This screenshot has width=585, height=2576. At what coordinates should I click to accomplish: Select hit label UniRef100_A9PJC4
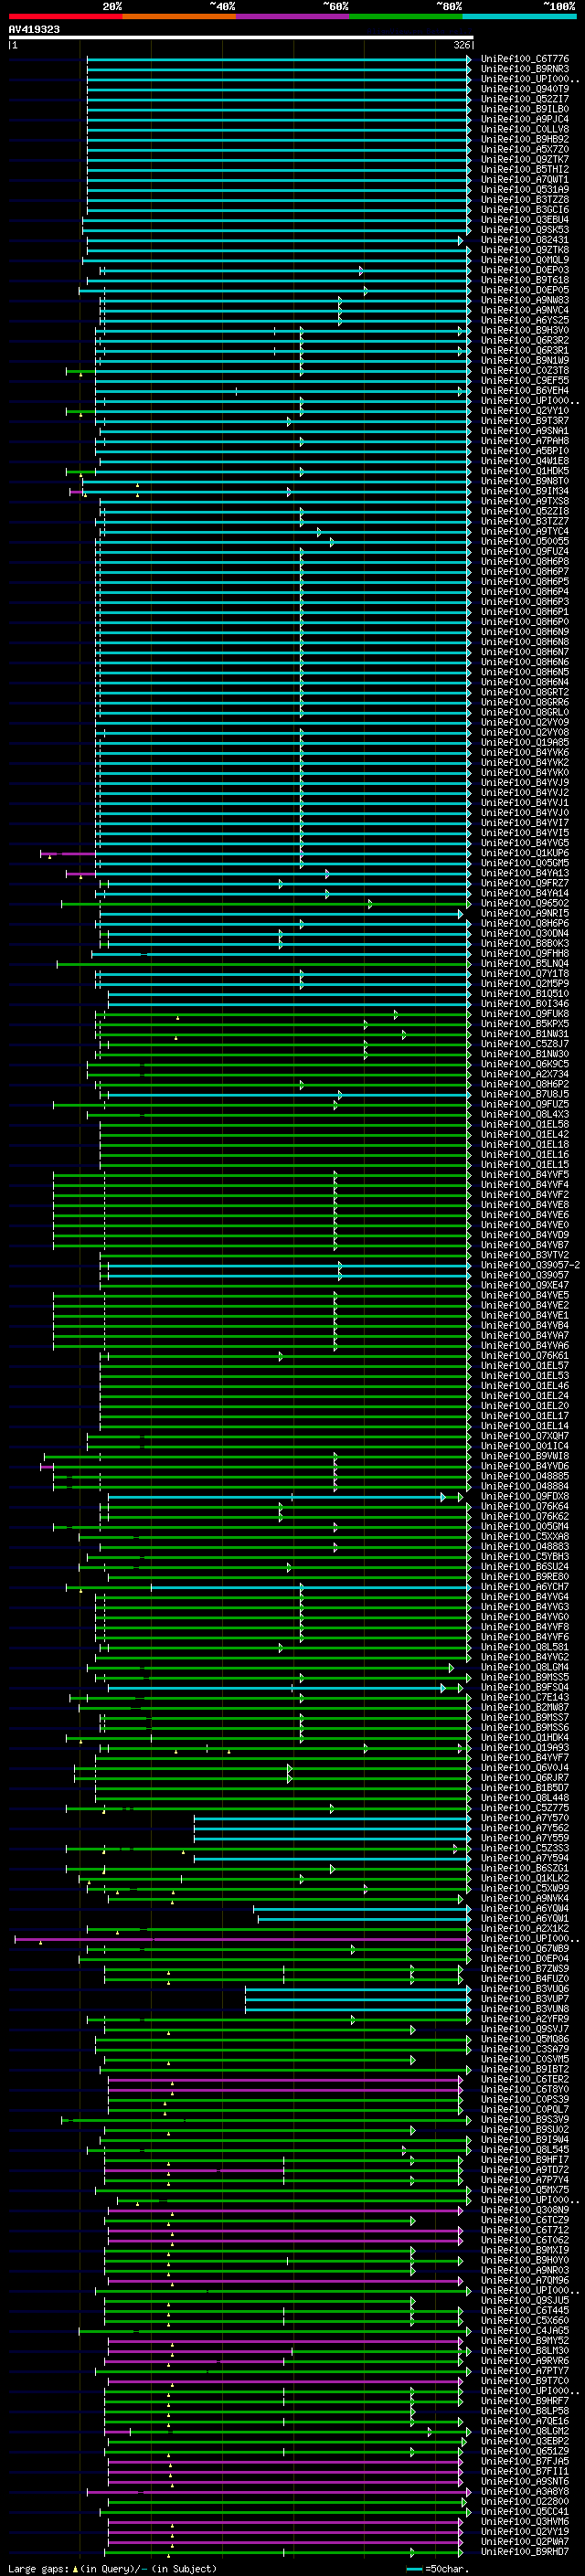click(x=525, y=119)
